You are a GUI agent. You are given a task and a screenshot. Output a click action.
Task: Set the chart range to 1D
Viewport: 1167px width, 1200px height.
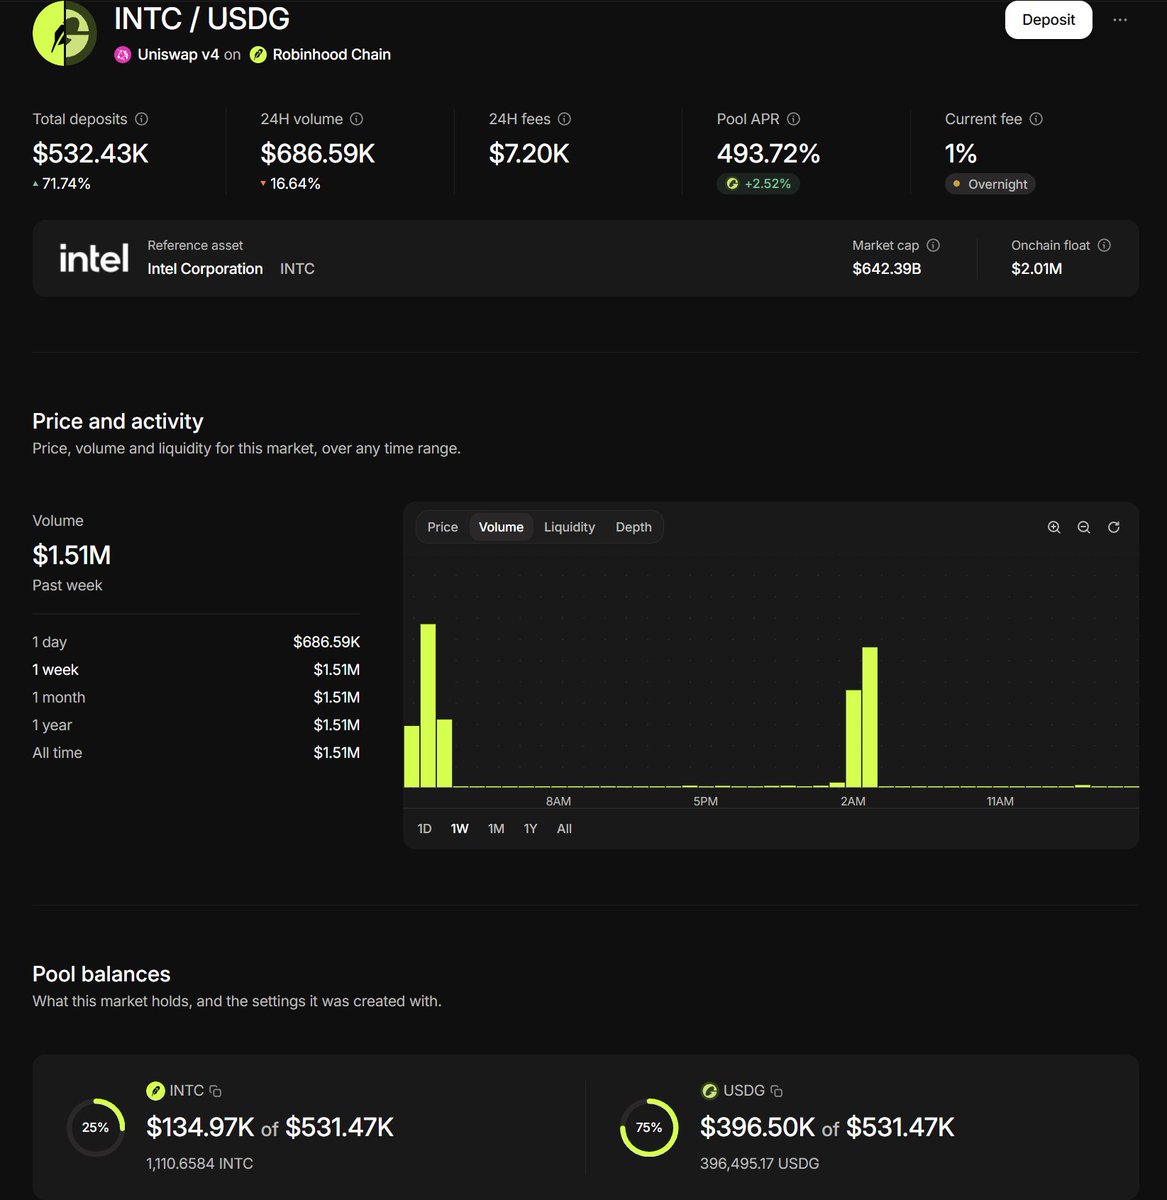(424, 829)
